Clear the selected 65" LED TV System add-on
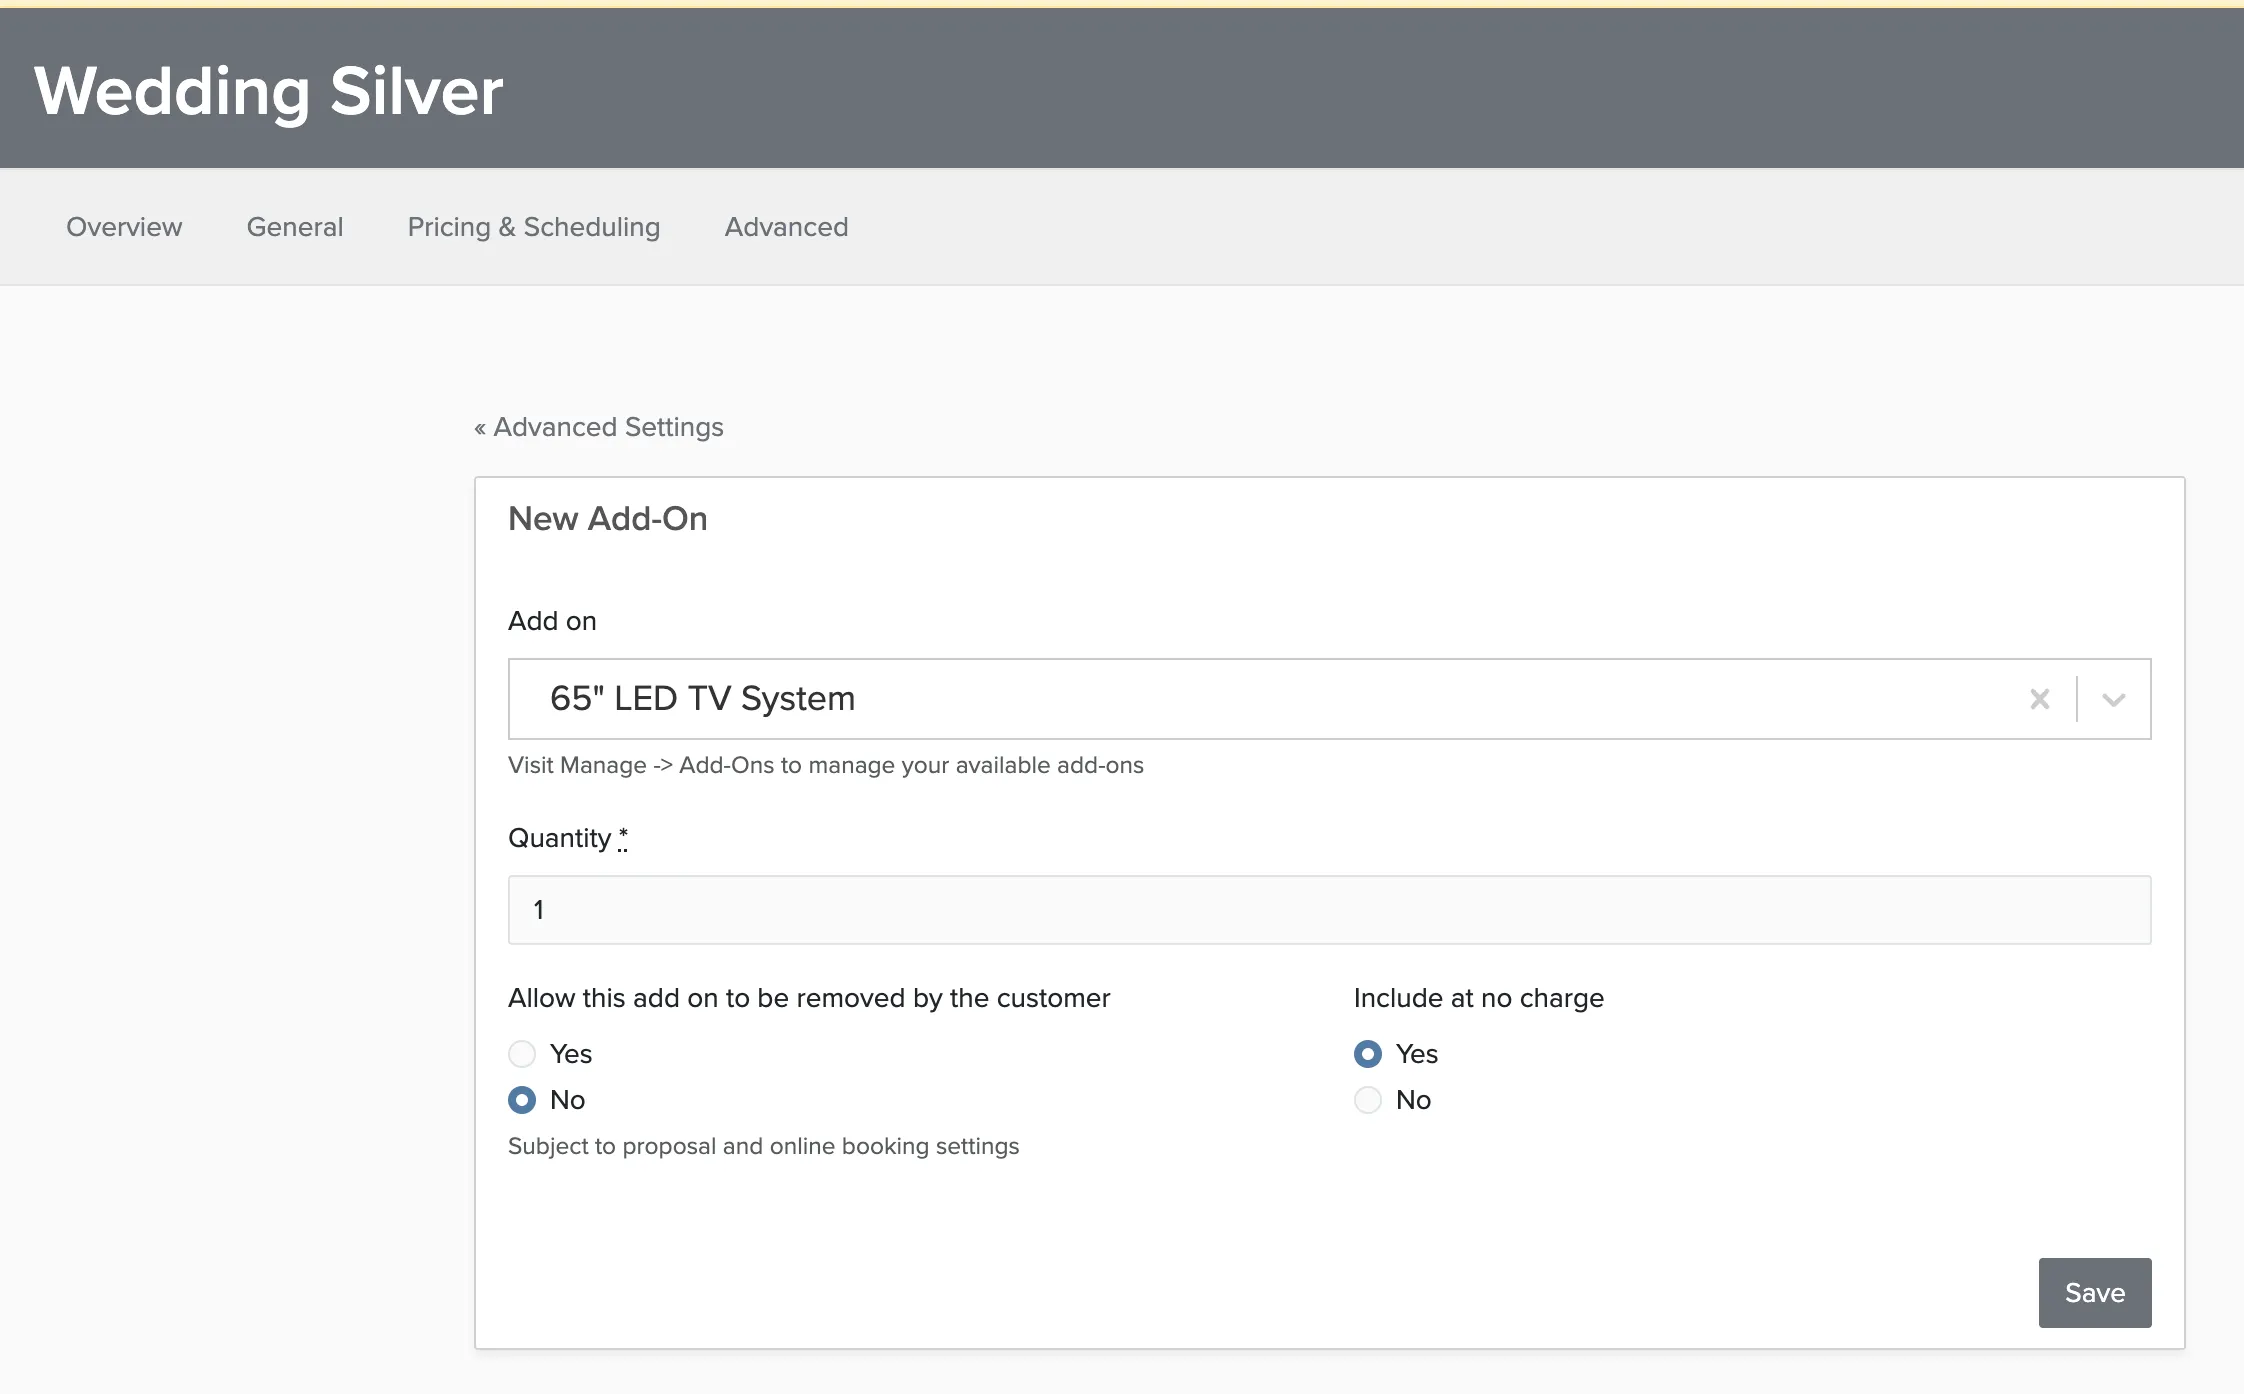The image size is (2244, 1394). tap(2039, 699)
